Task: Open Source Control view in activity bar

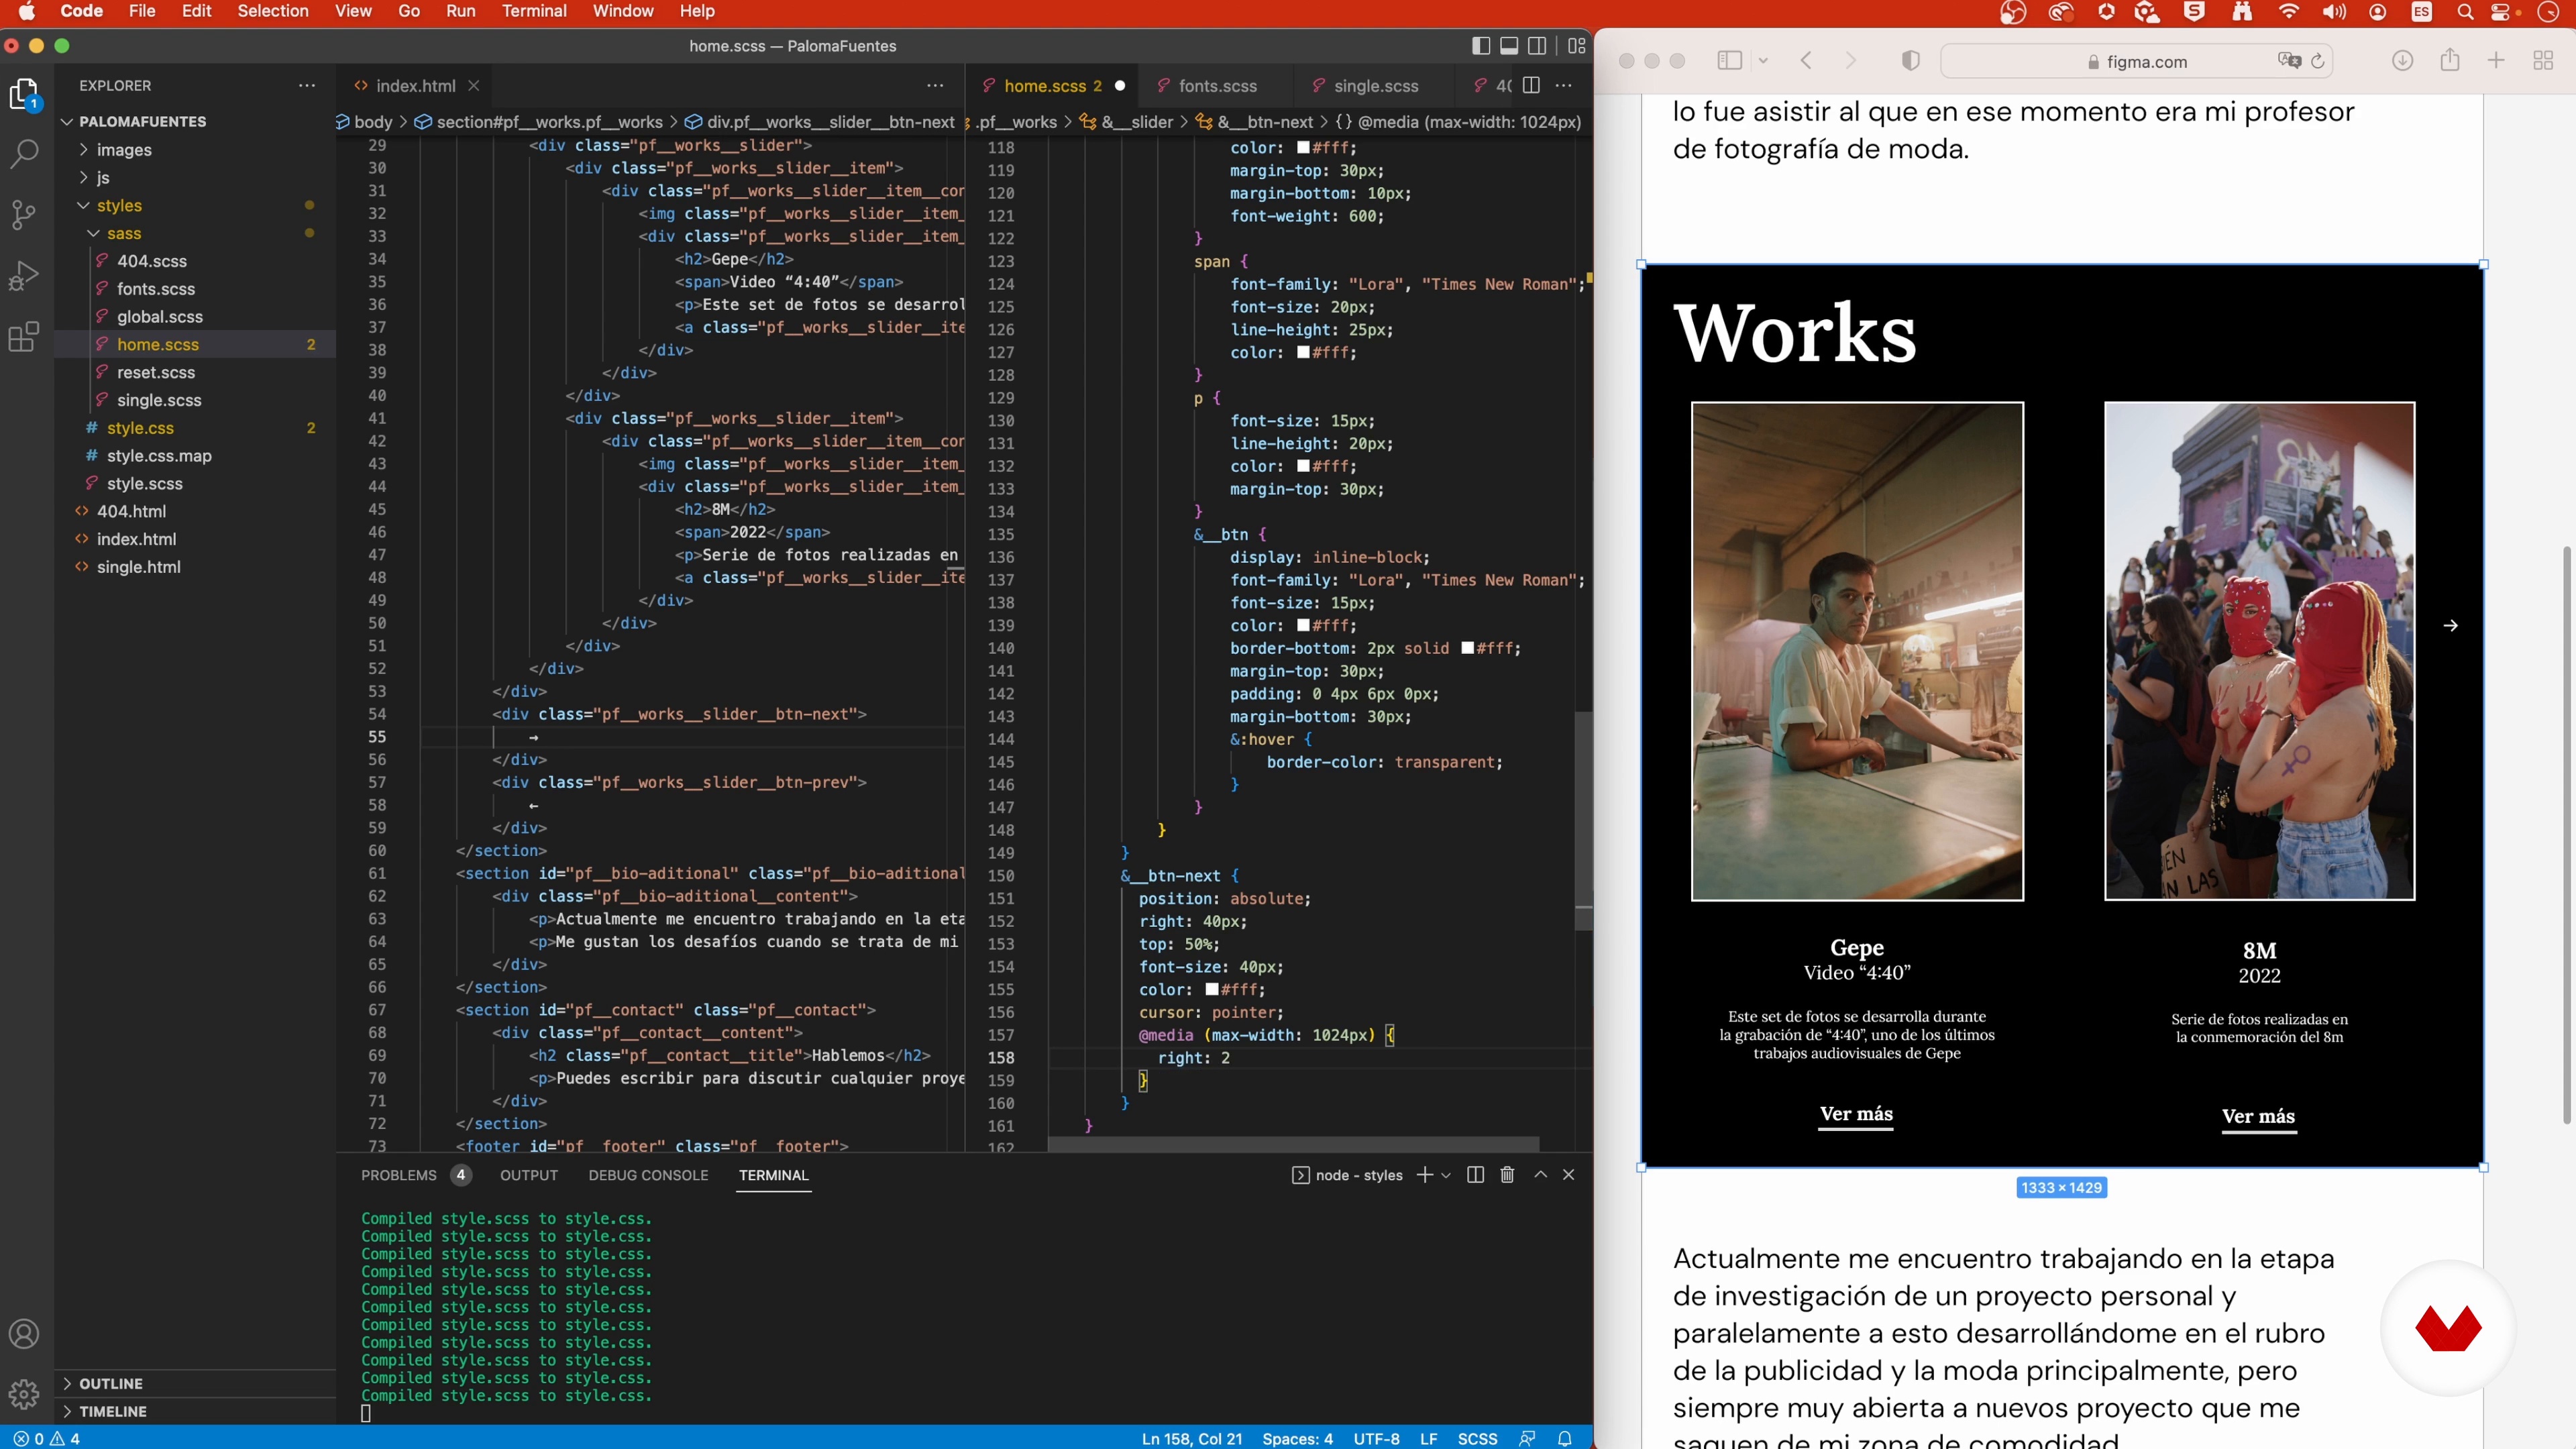Action: pos(24,214)
